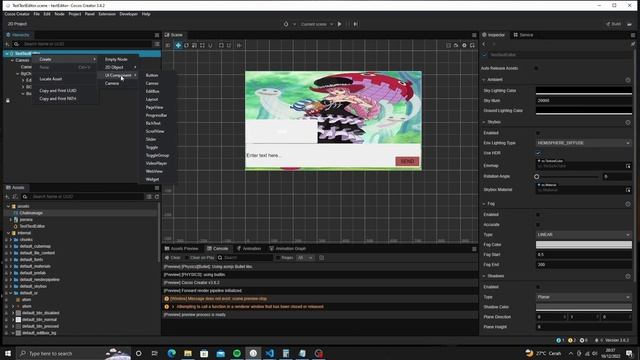Open the Hierarchy panel menu icon
Image resolution: width=640 pixels, height=360 pixels.
(157, 35)
